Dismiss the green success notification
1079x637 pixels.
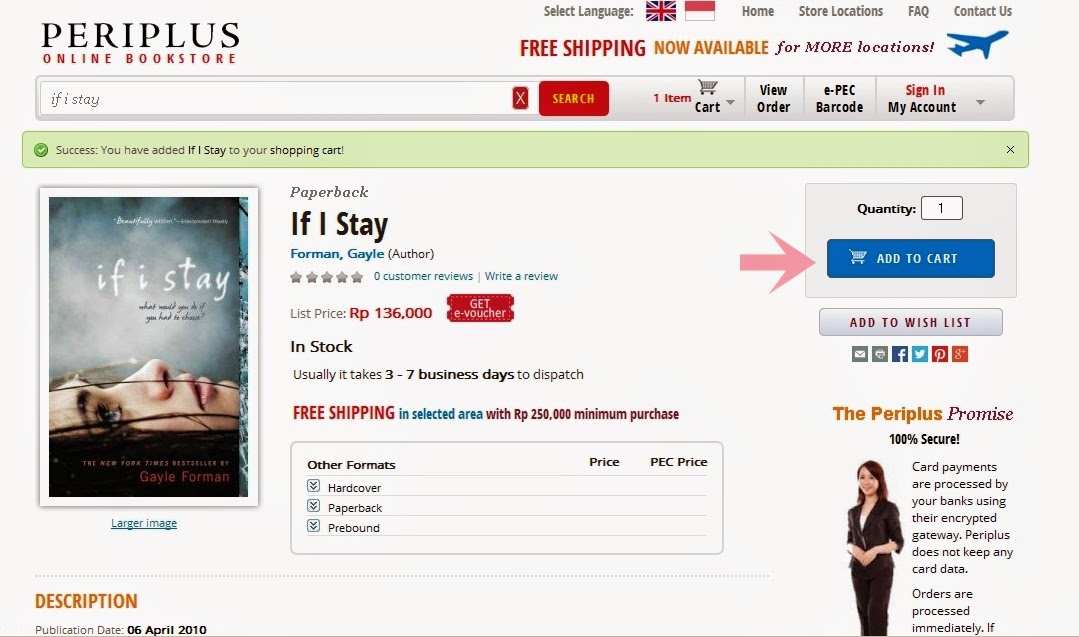[x=1010, y=149]
